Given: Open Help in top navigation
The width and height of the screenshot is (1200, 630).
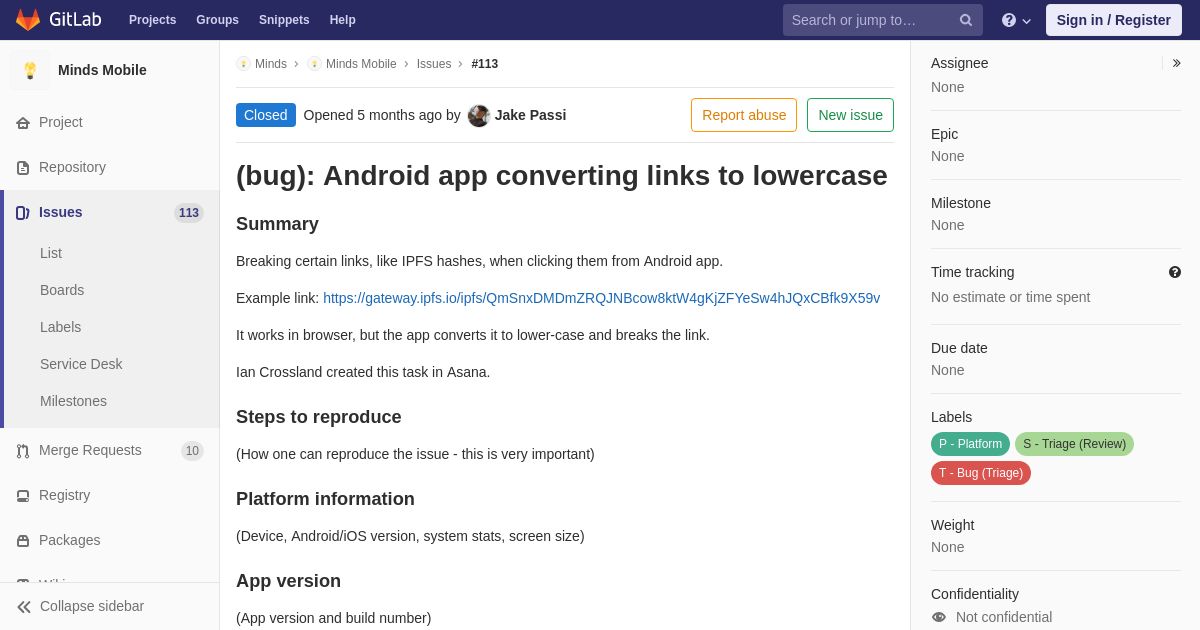Looking at the screenshot, I should pos(343,20).
